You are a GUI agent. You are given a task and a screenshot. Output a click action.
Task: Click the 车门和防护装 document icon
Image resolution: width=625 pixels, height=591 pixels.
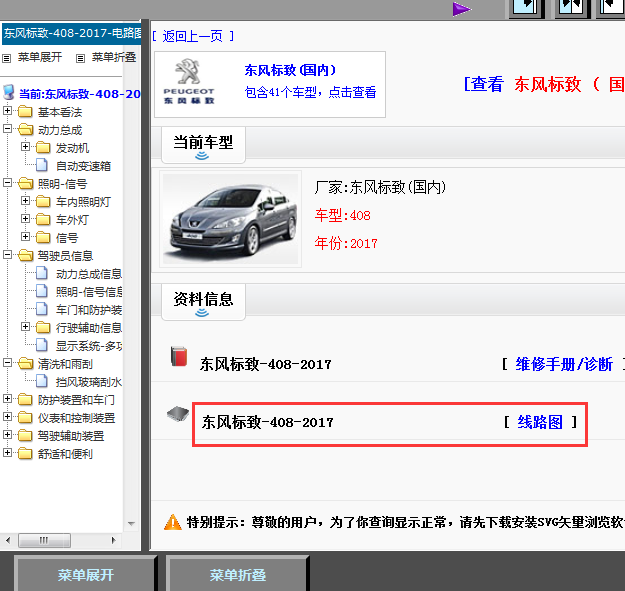(x=42, y=309)
